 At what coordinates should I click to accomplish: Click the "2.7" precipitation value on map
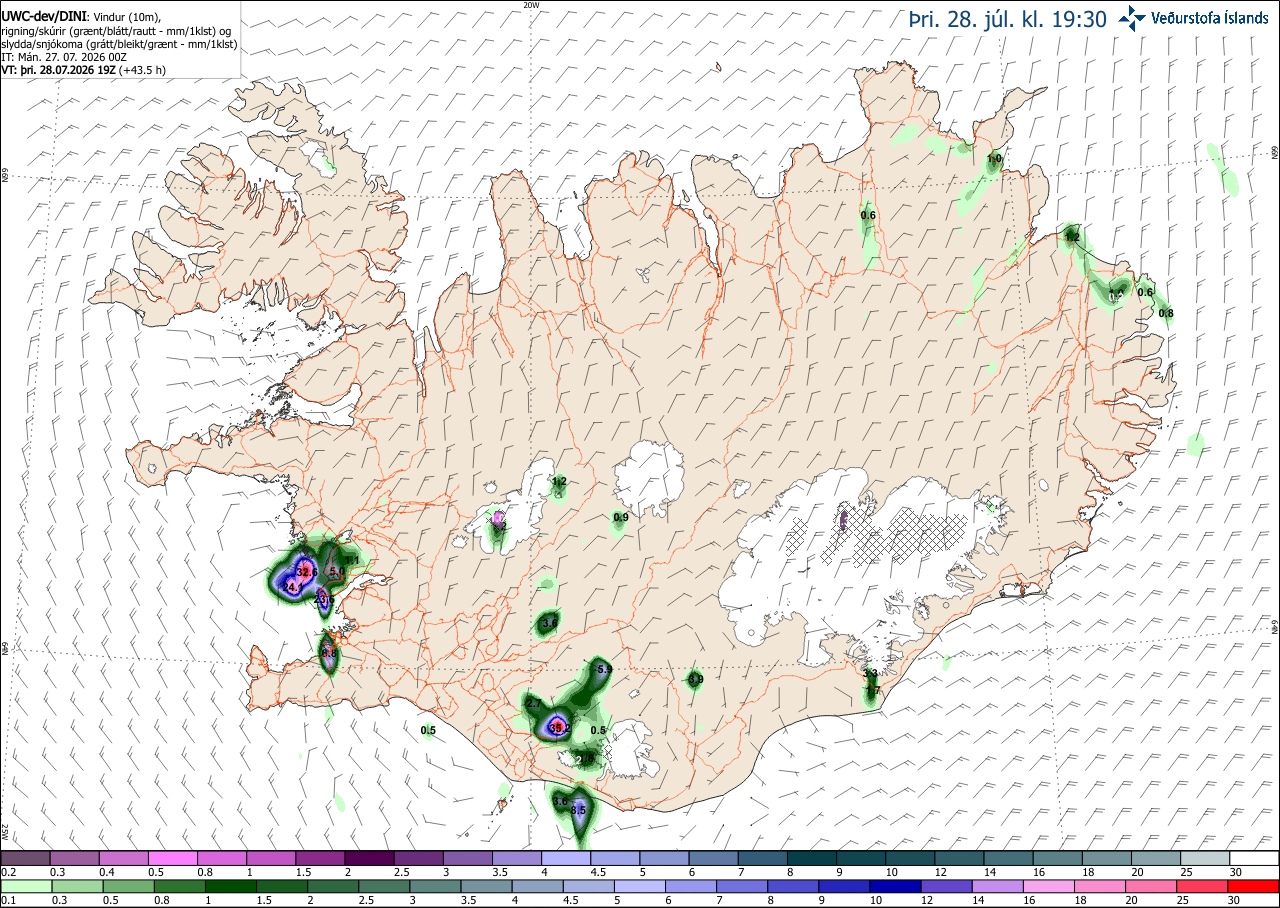point(533,705)
